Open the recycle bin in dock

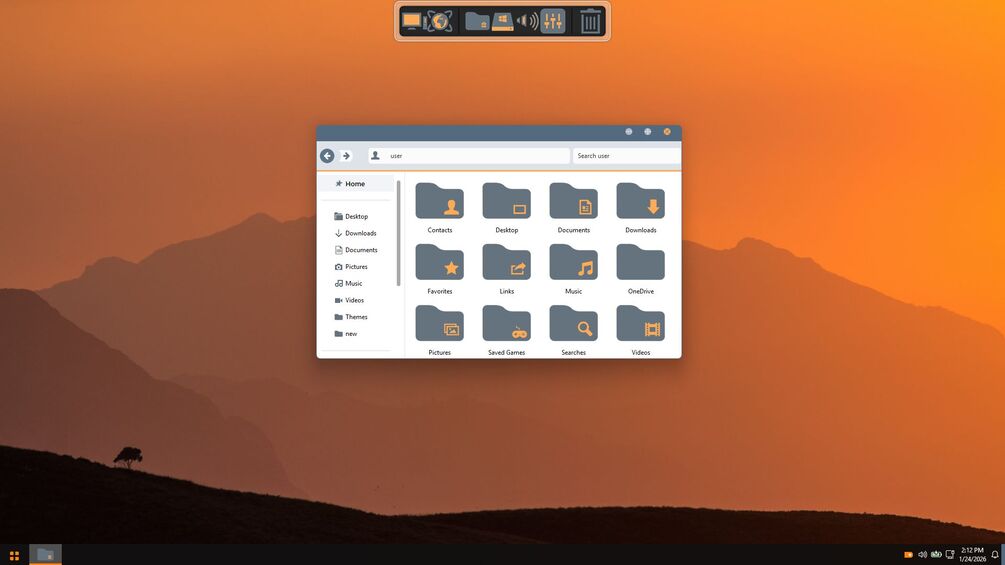point(590,21)
